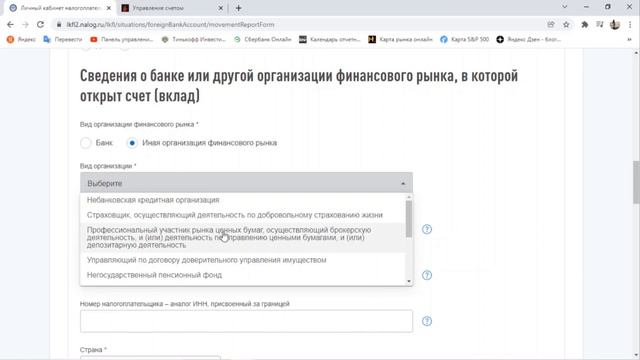The height and width of the screenshot is (360, 640).
Task: Click the first help question icon
Action: pos(427,229)
